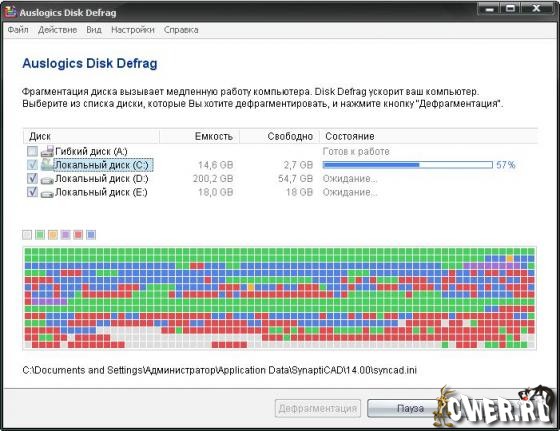Image resolution: width=560 pixels, height=431 pixels.
Task: Click the 14,6 GB capacity value
Action: click(x=215, y=165)
